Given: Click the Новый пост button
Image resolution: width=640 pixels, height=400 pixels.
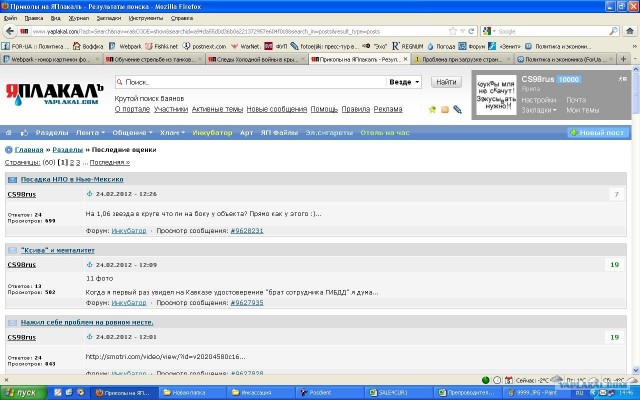Looking at the screenshot, I should pos(598,133).
